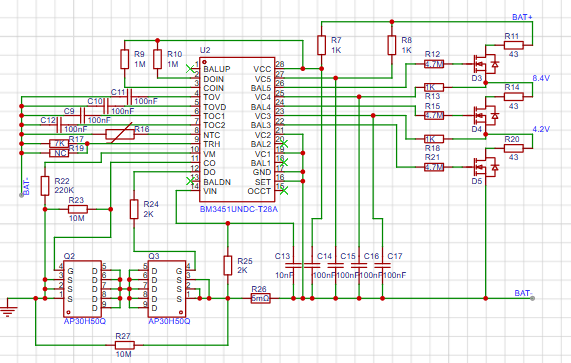Select balancing MOSFET D5

(x=485, y=167)
